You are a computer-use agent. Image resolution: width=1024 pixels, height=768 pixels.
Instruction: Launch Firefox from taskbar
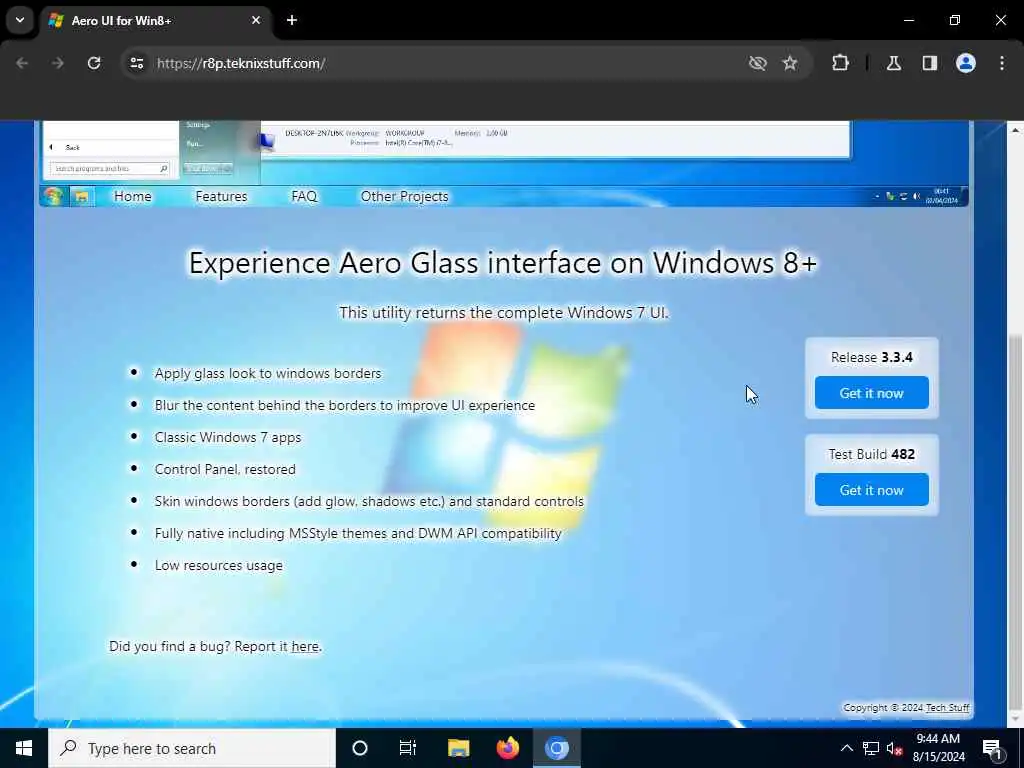507,748
